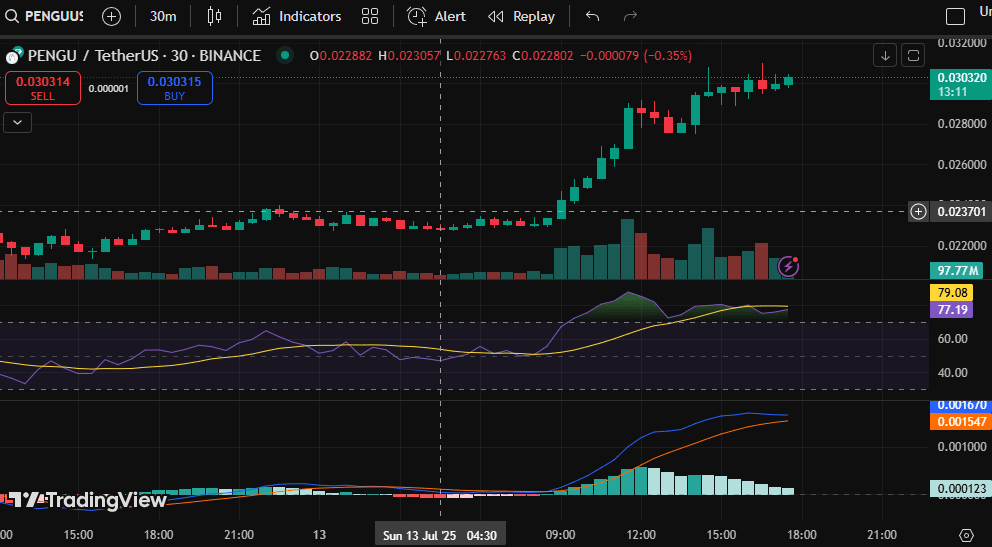Image resolution: width=992 pixels, height=547 pixels.
Task: Select the chart layout square icon
Action: click(x=955, y=16)
